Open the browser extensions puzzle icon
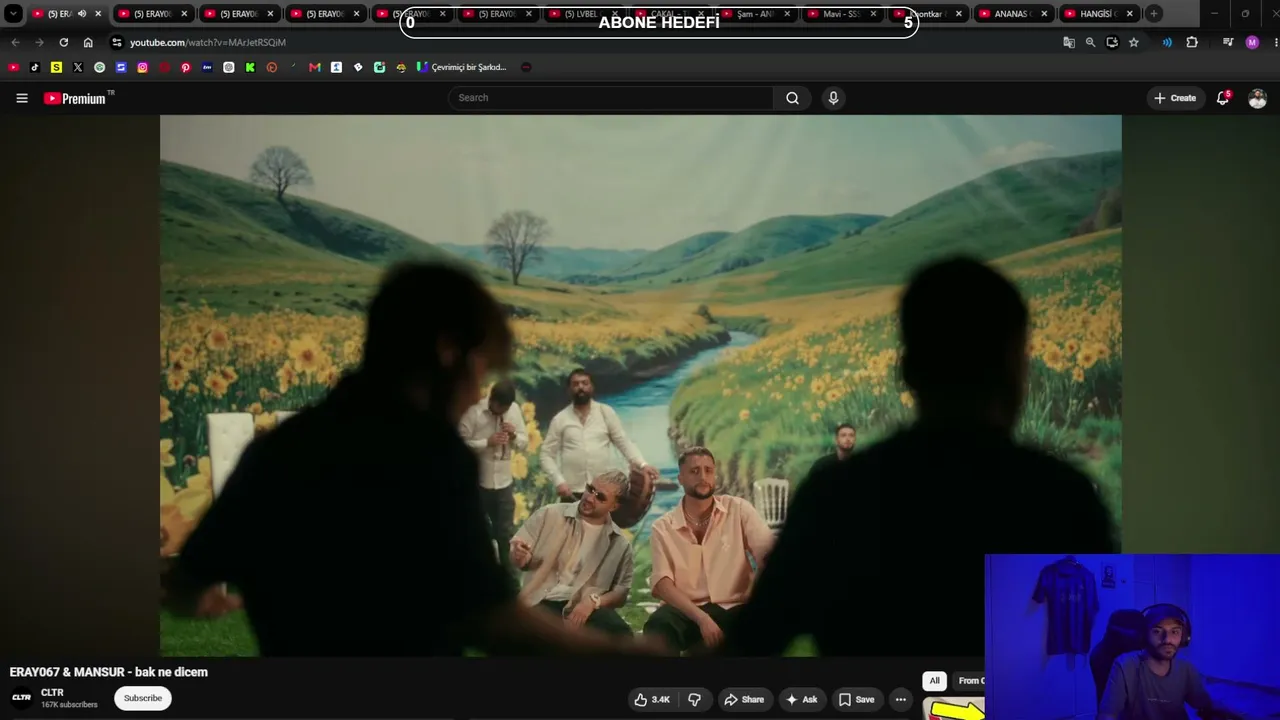The image size is (1280, 720). 1192,42
